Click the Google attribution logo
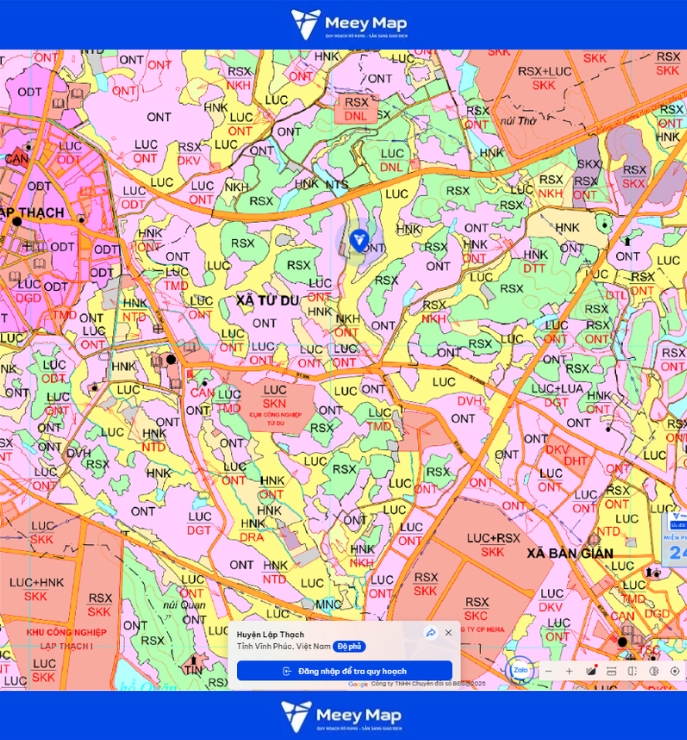Screen dimensions: 687x740 [x=358, y=684]
